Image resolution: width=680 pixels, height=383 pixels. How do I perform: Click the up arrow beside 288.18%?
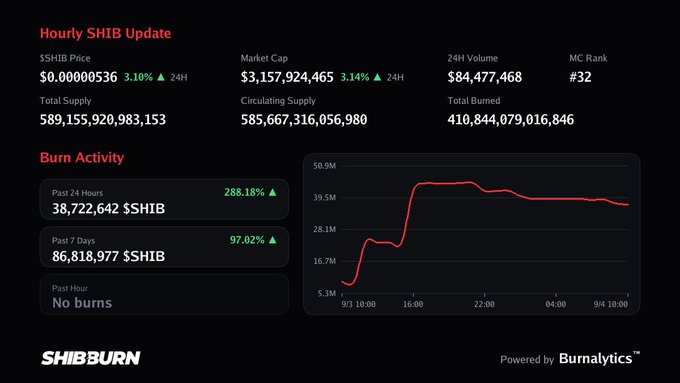[272, 192]
